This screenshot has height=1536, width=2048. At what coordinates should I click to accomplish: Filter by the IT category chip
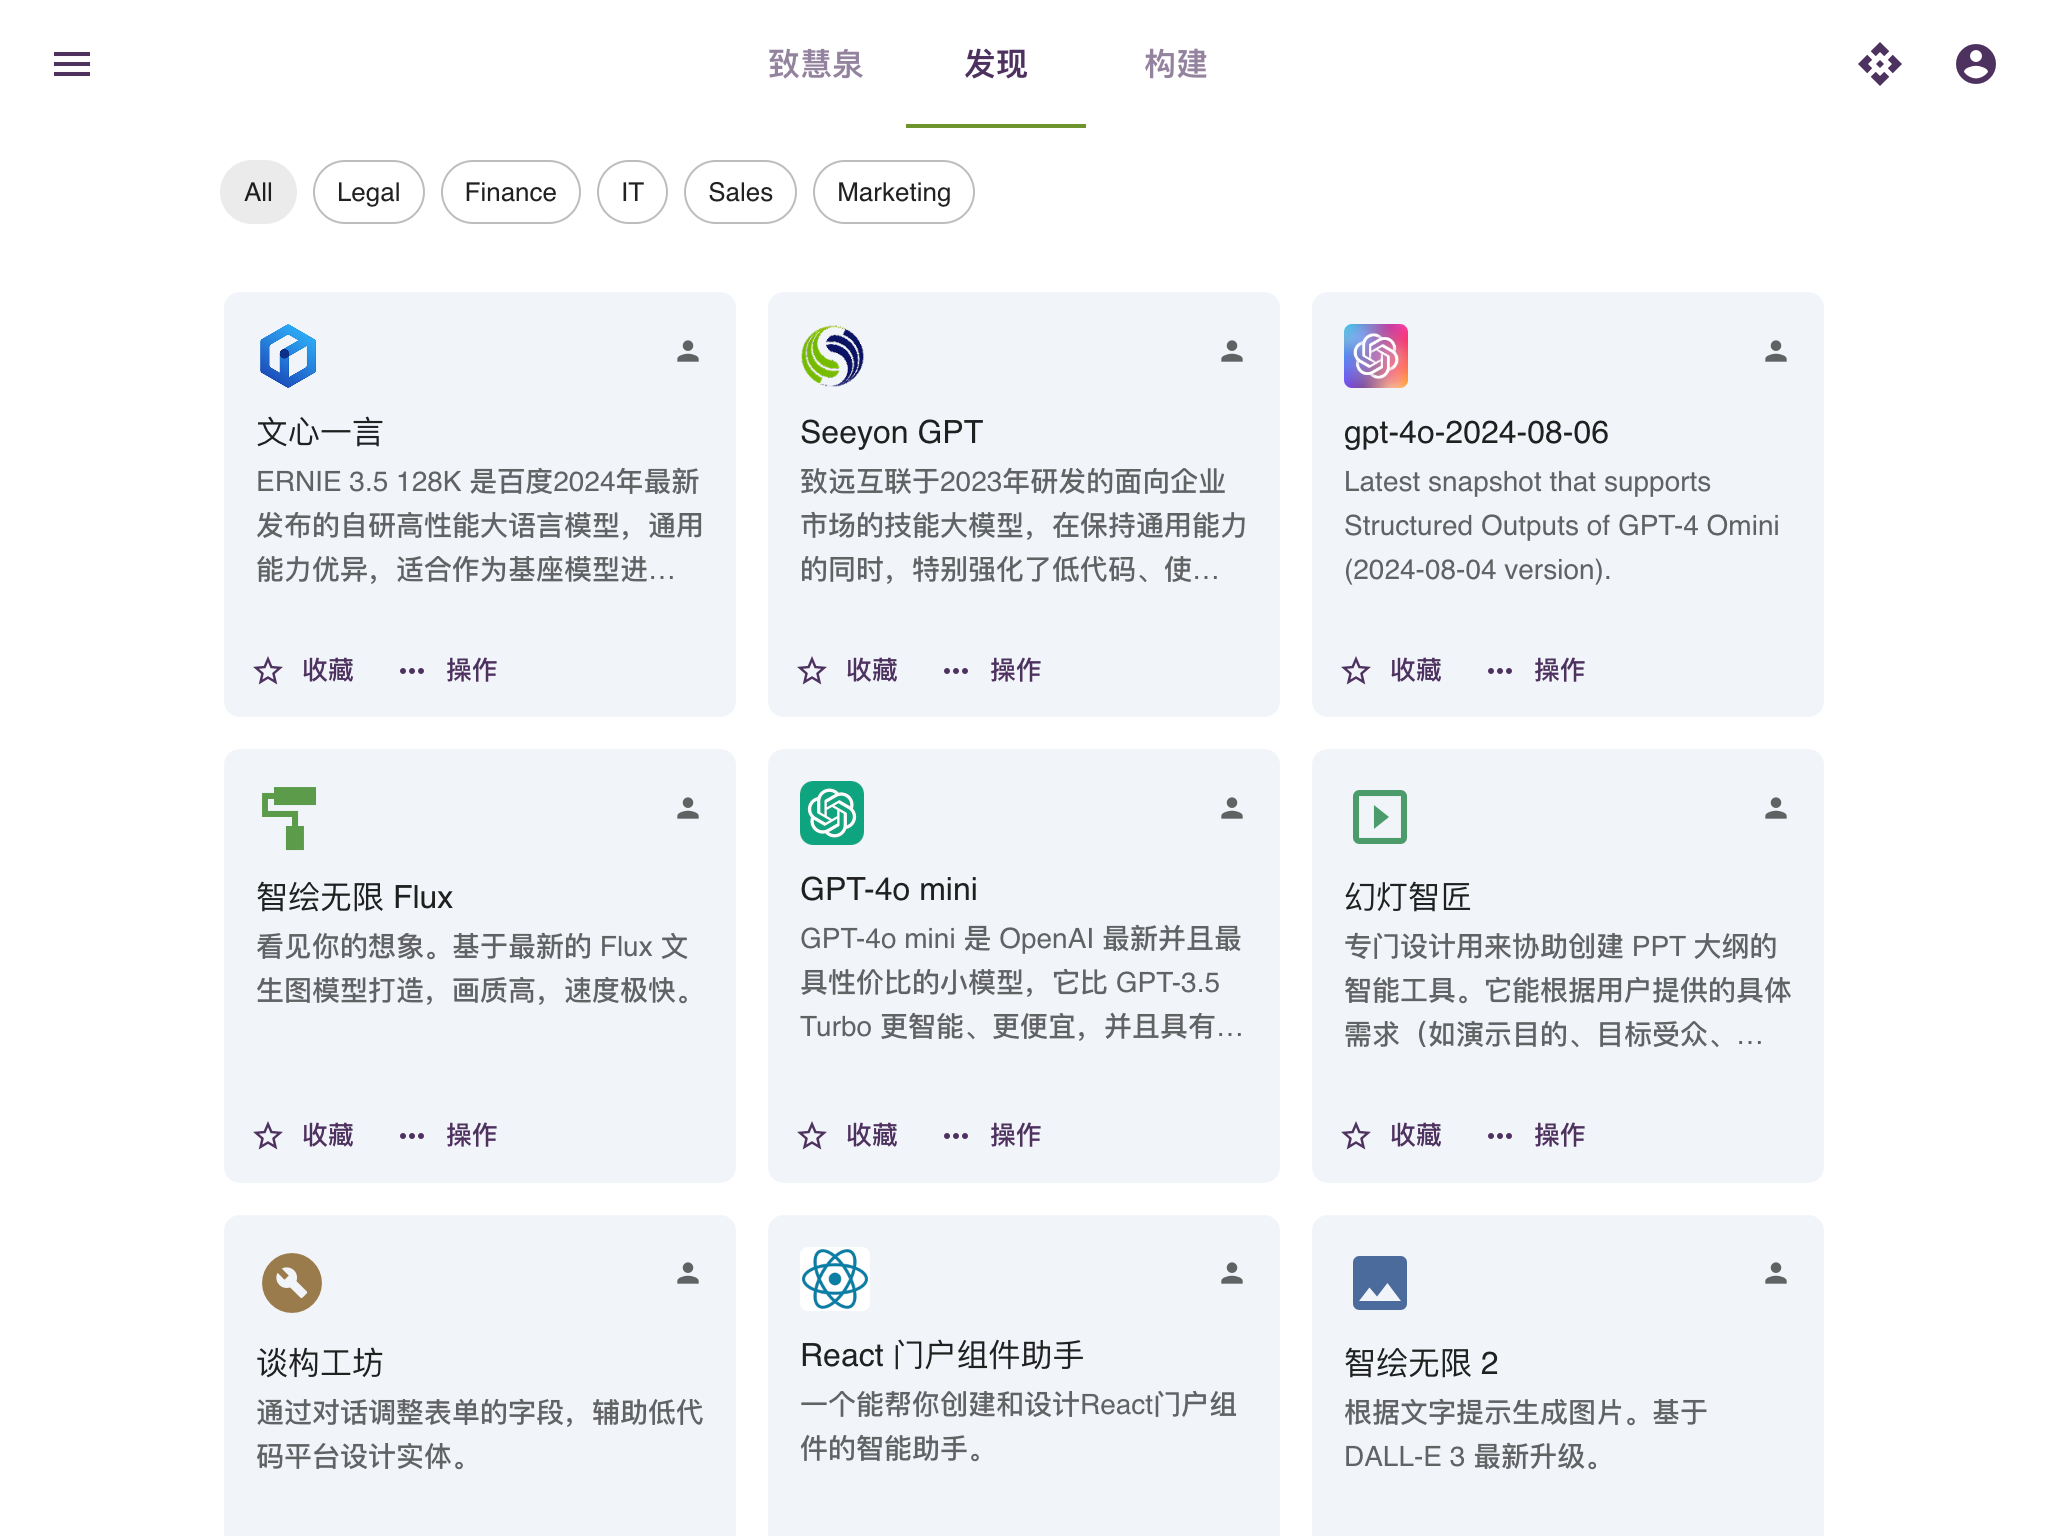point(632,192)
